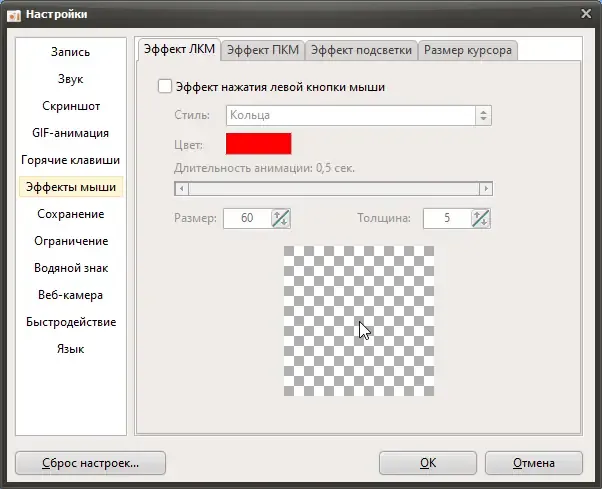602x489 pixels.
Task: Open the Звук settings section
Action: click(71, 79)
